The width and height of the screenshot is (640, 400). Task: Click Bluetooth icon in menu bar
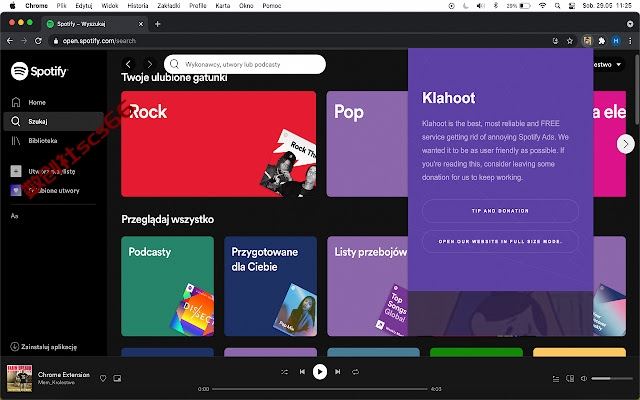496,6
